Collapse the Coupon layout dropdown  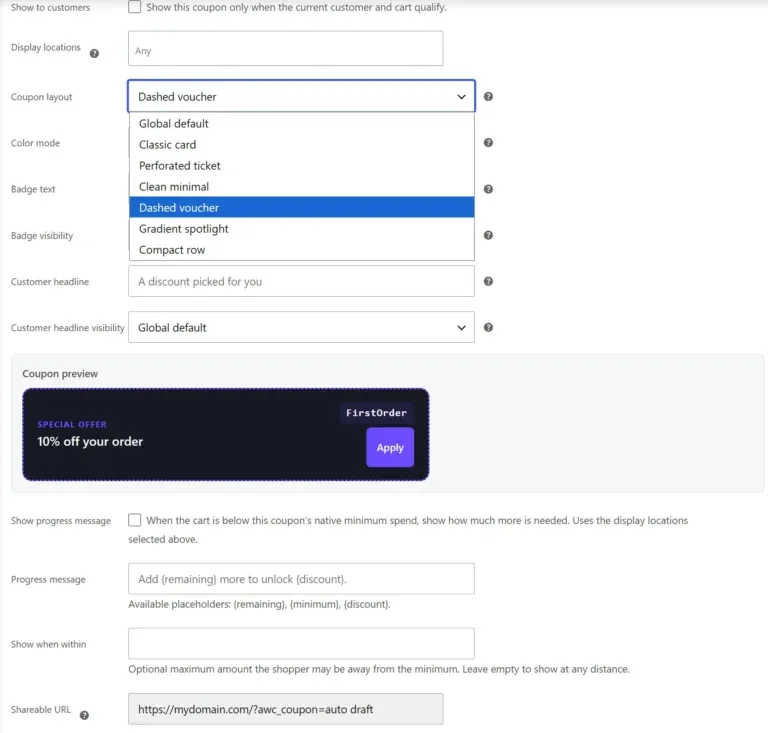(301, 96)
